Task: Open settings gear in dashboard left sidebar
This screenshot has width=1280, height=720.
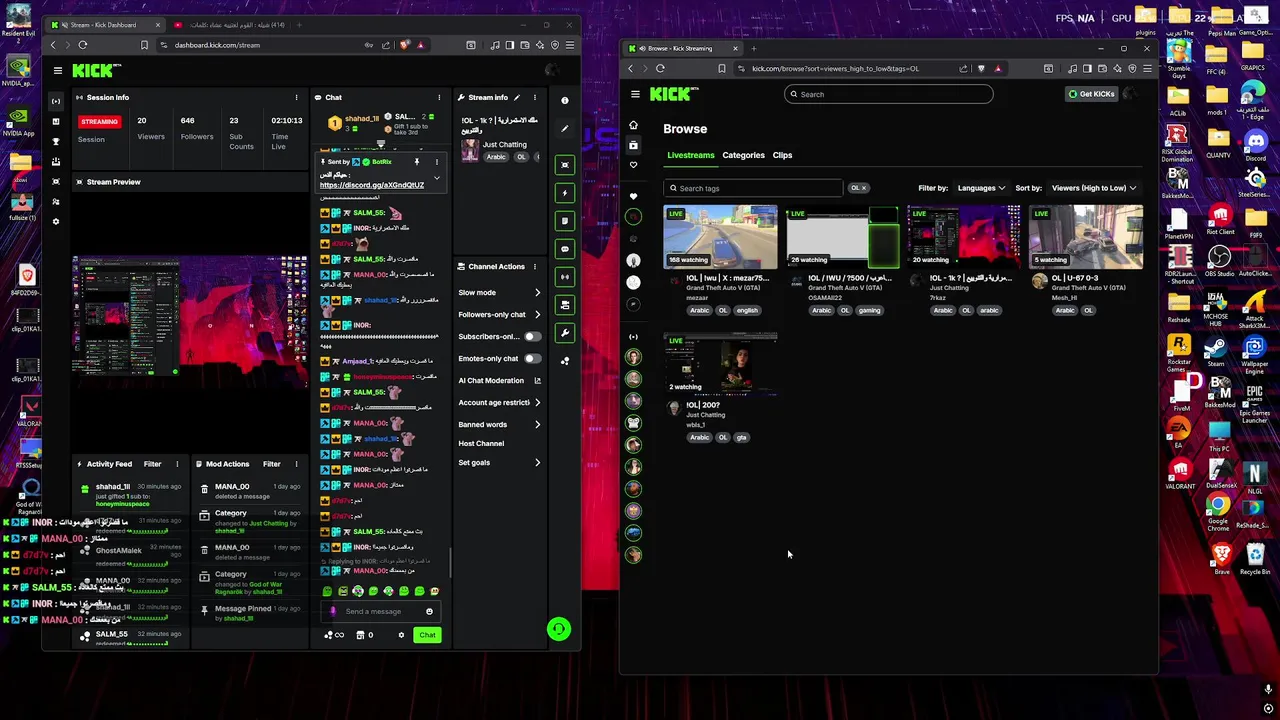Action: (56, 221)
